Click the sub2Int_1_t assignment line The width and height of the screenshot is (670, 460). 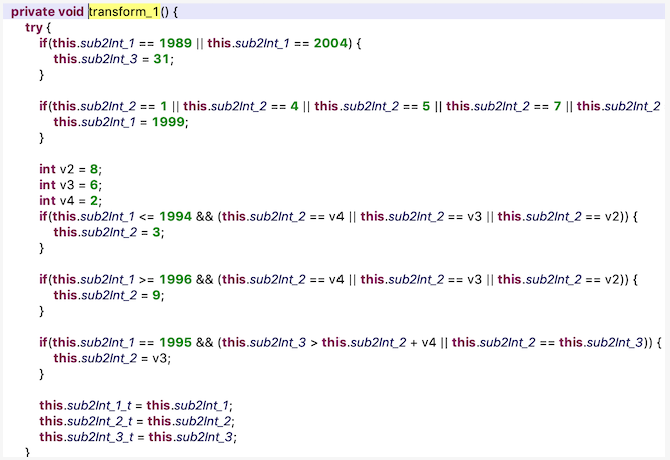click(136, 405)
